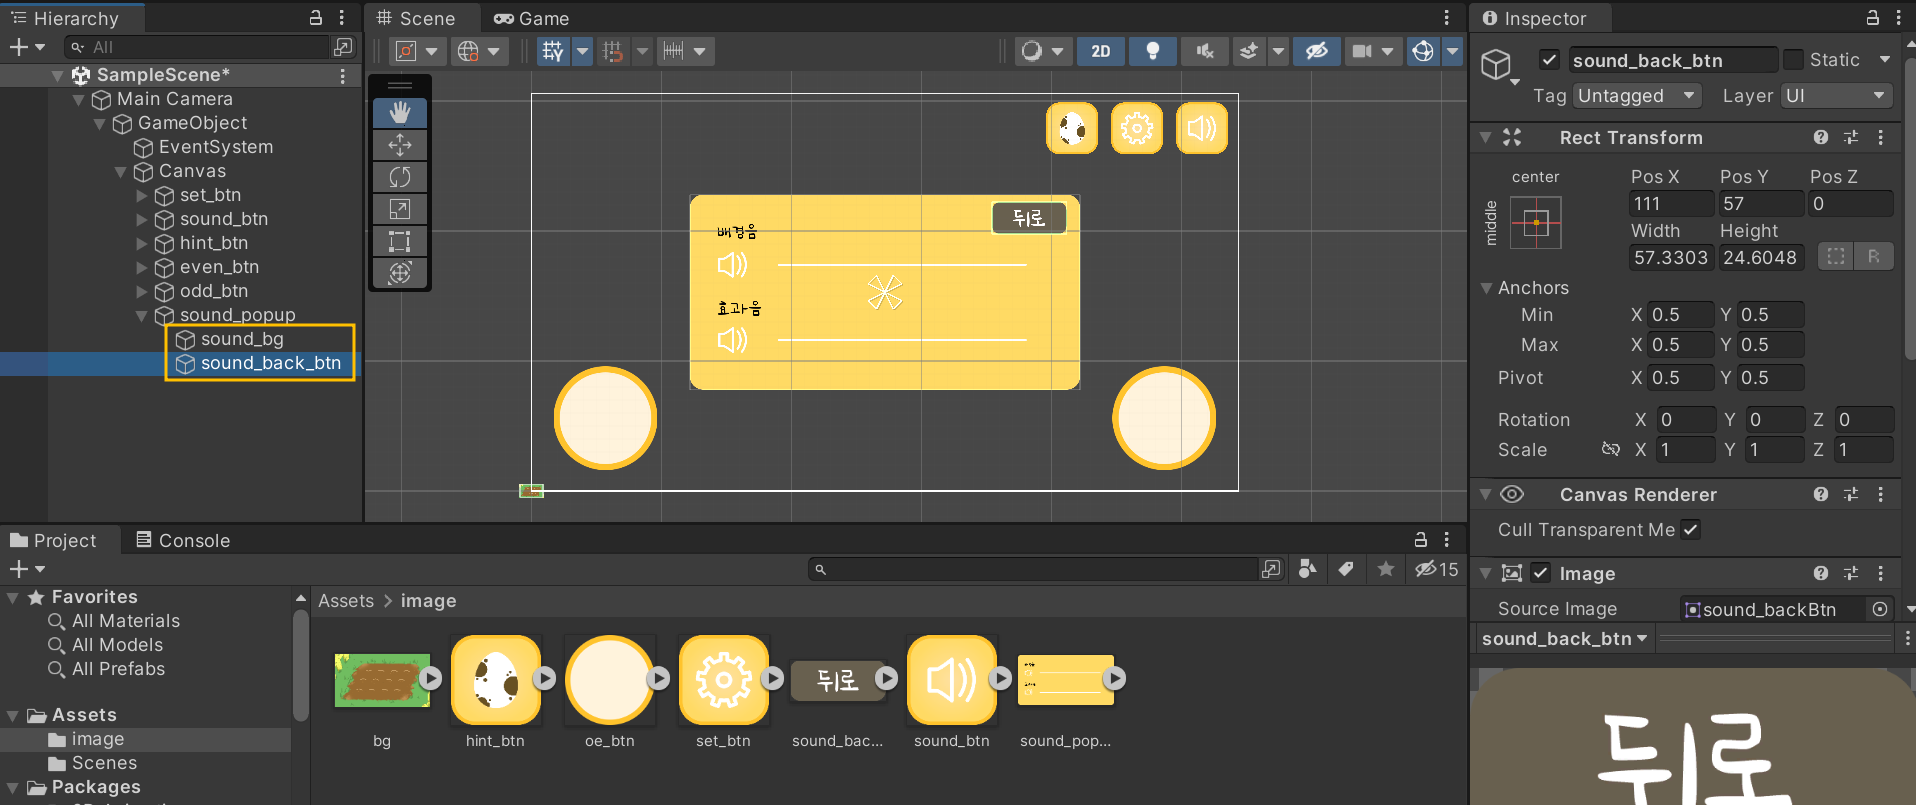Toggle 2D view mode
1916x805 pixels.
(x=1100, y=51)
